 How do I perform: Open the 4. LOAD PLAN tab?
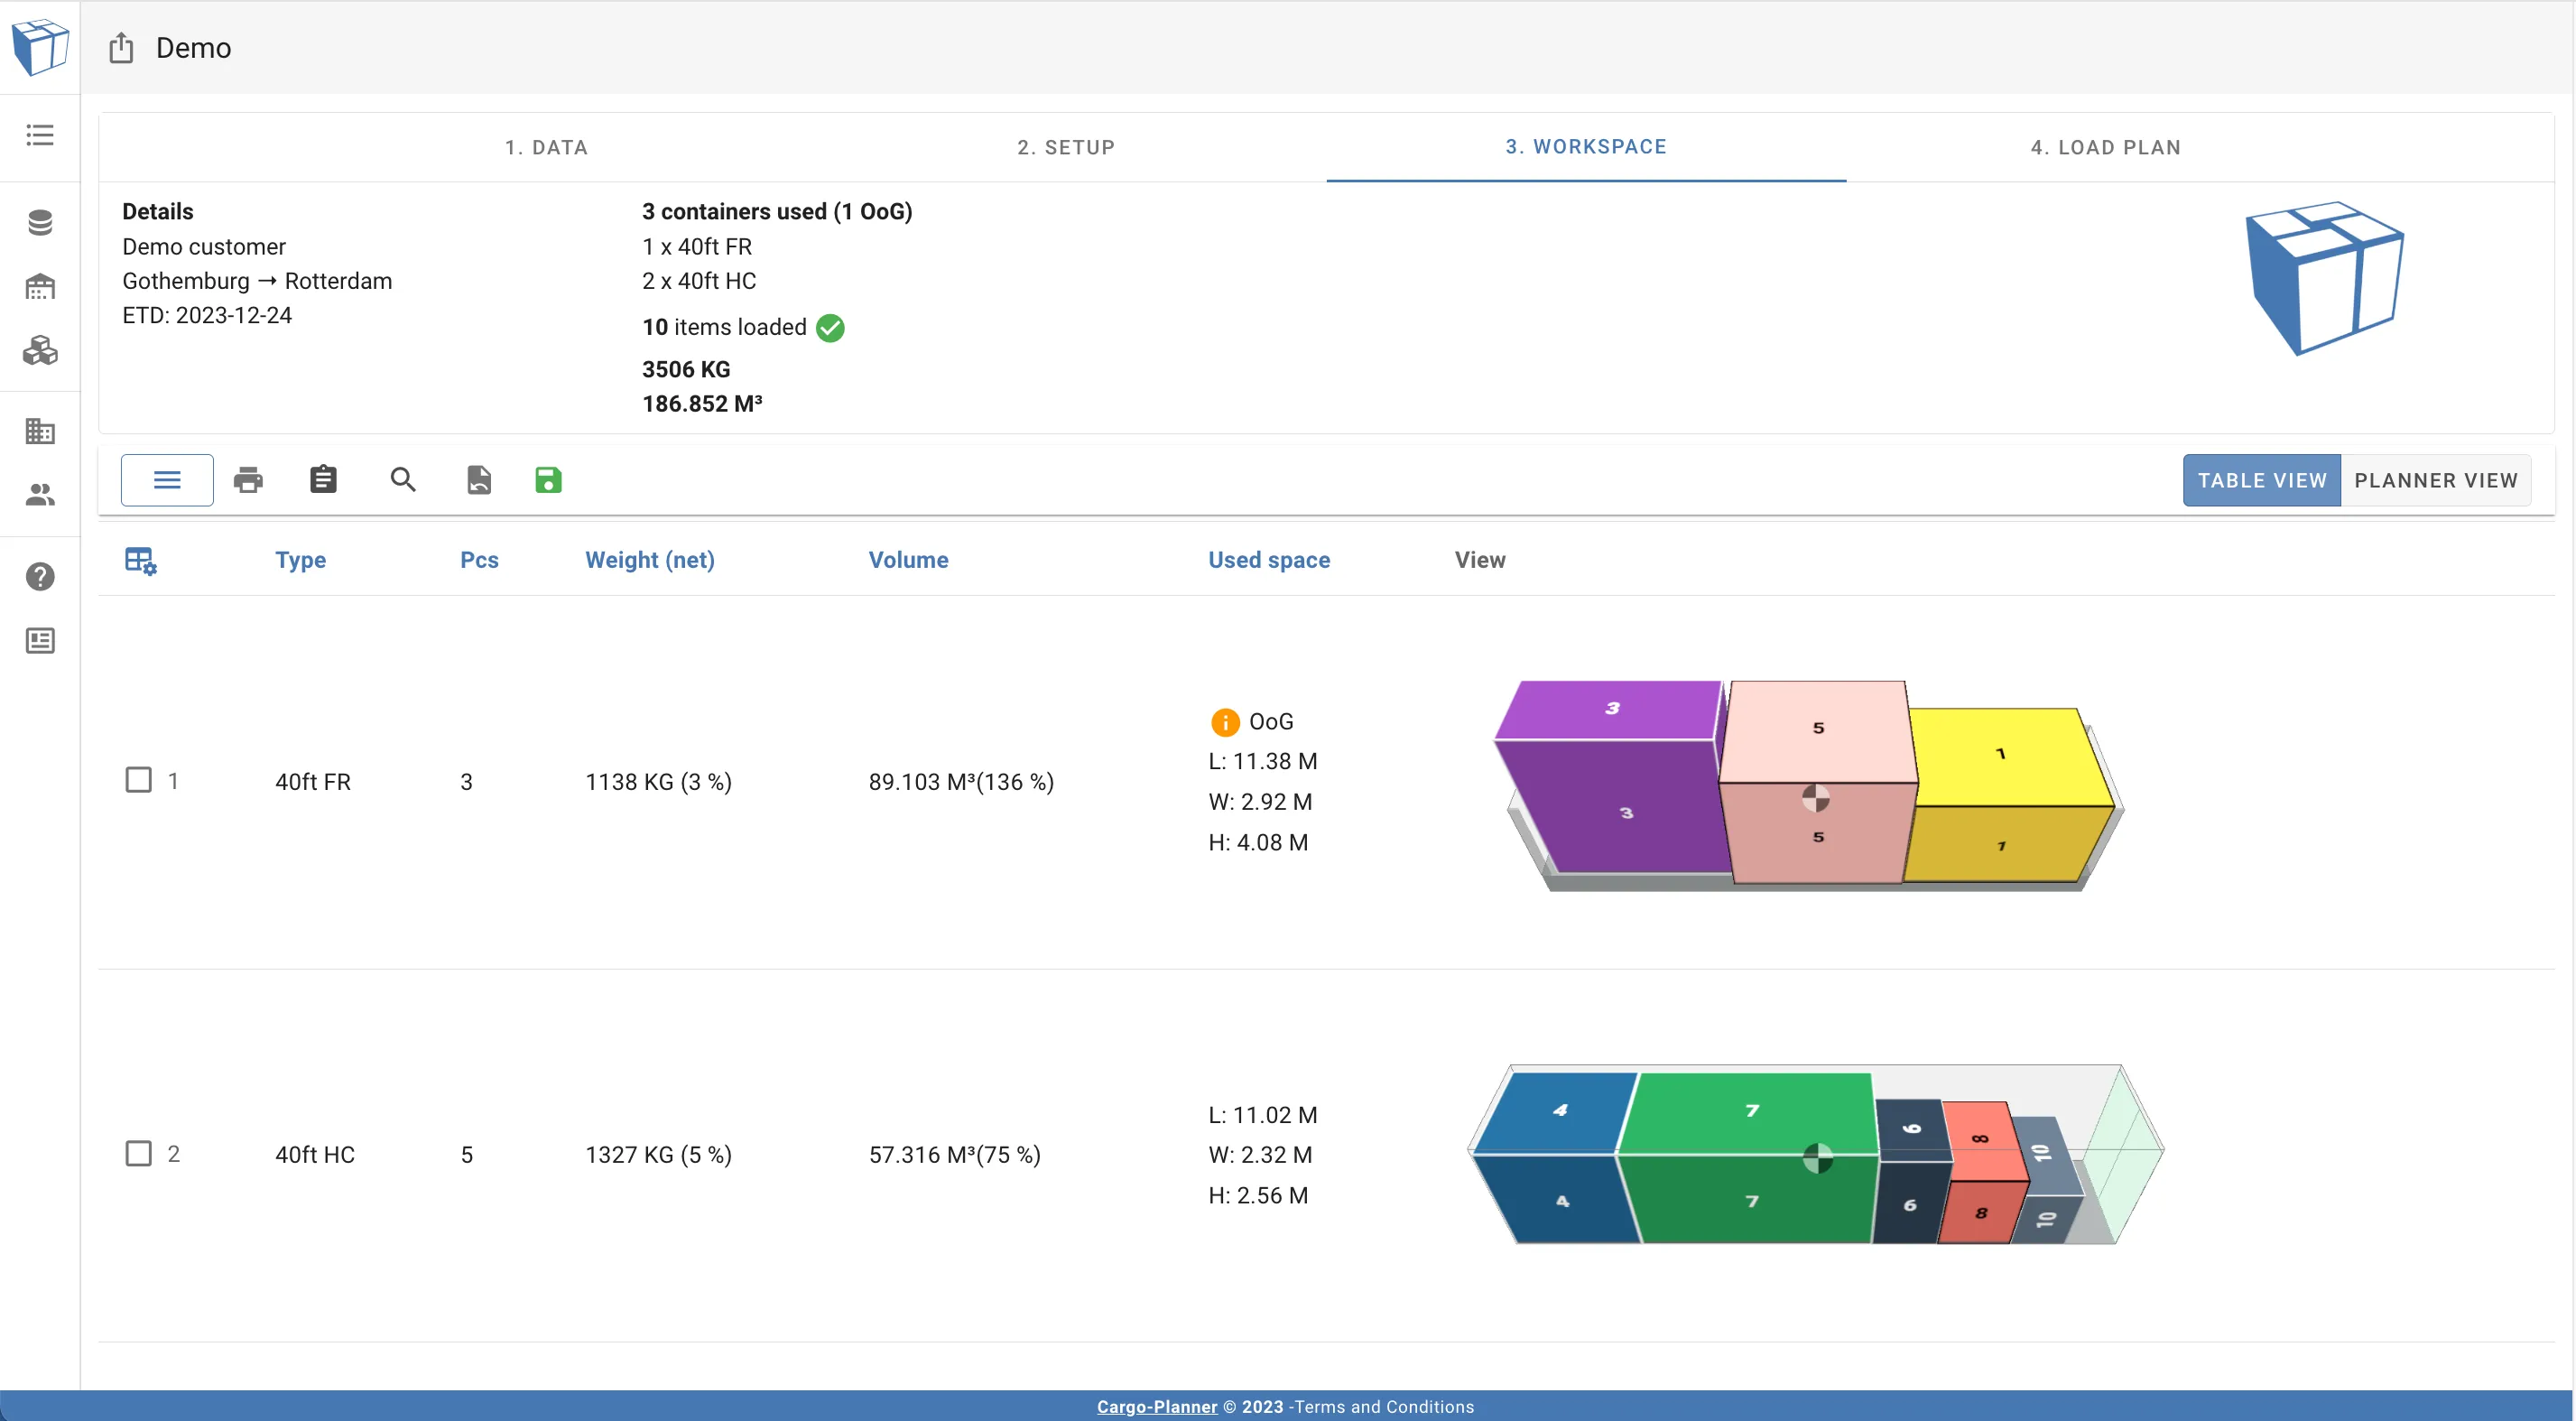click(x=2105, y=147)
